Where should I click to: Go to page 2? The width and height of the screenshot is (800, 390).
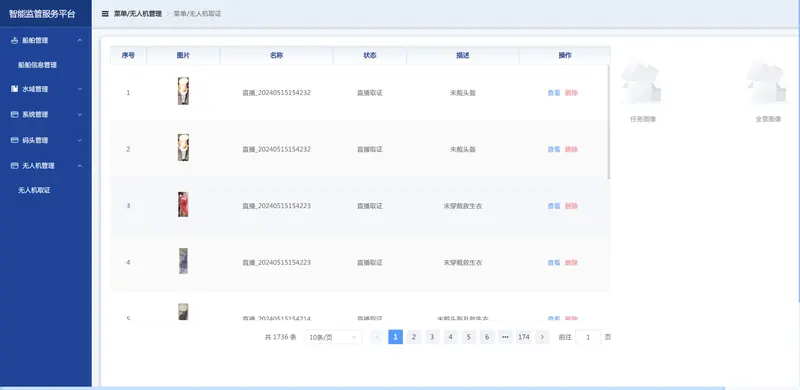(x=414, y=337)
